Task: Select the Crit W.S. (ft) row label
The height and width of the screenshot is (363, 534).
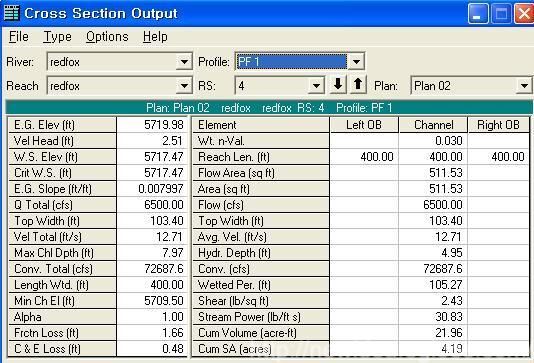Action: pos(62,173)
